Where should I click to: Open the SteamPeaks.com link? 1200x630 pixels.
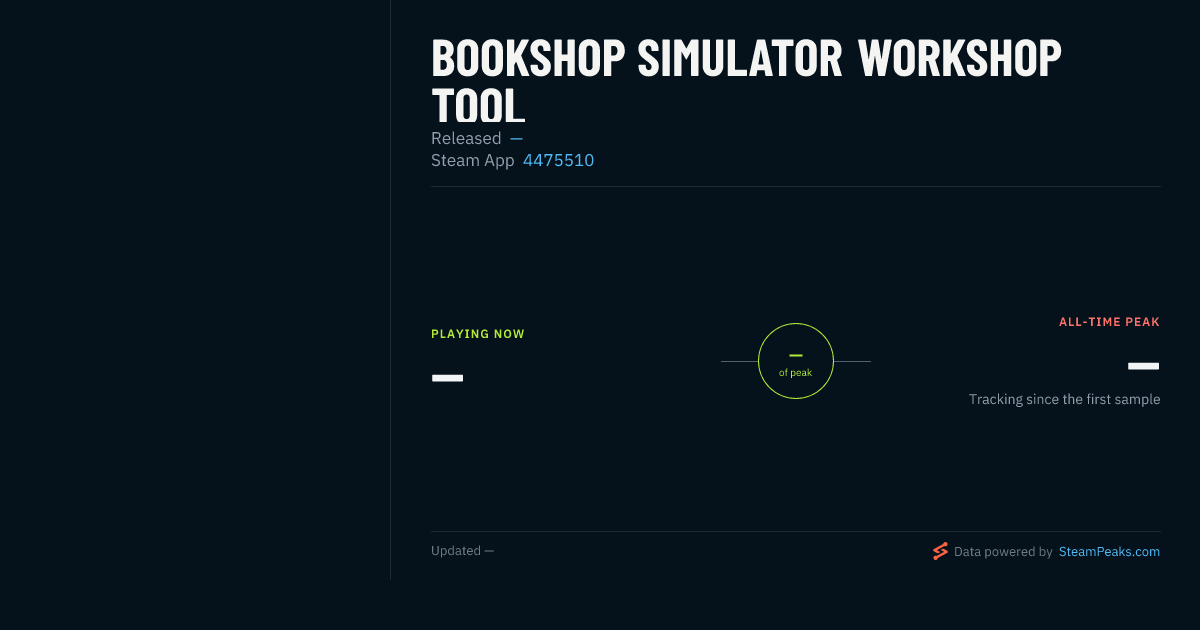click(1109, 551)
